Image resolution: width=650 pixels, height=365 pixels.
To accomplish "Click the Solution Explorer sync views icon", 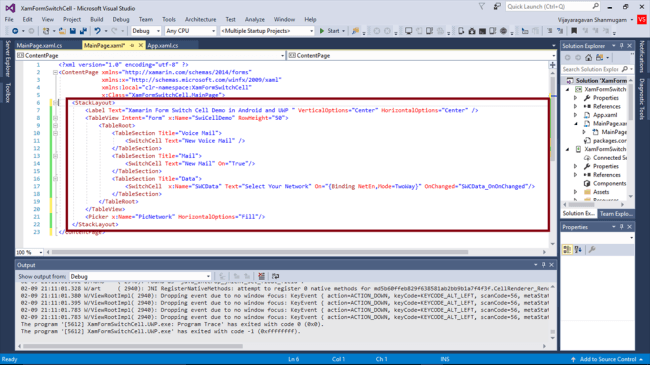I will 599,58.
